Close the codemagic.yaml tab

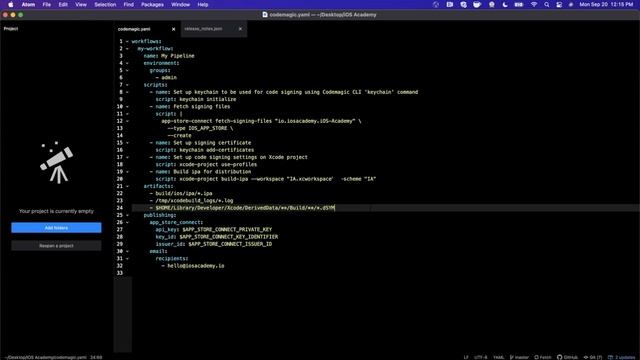click(173, 29)
